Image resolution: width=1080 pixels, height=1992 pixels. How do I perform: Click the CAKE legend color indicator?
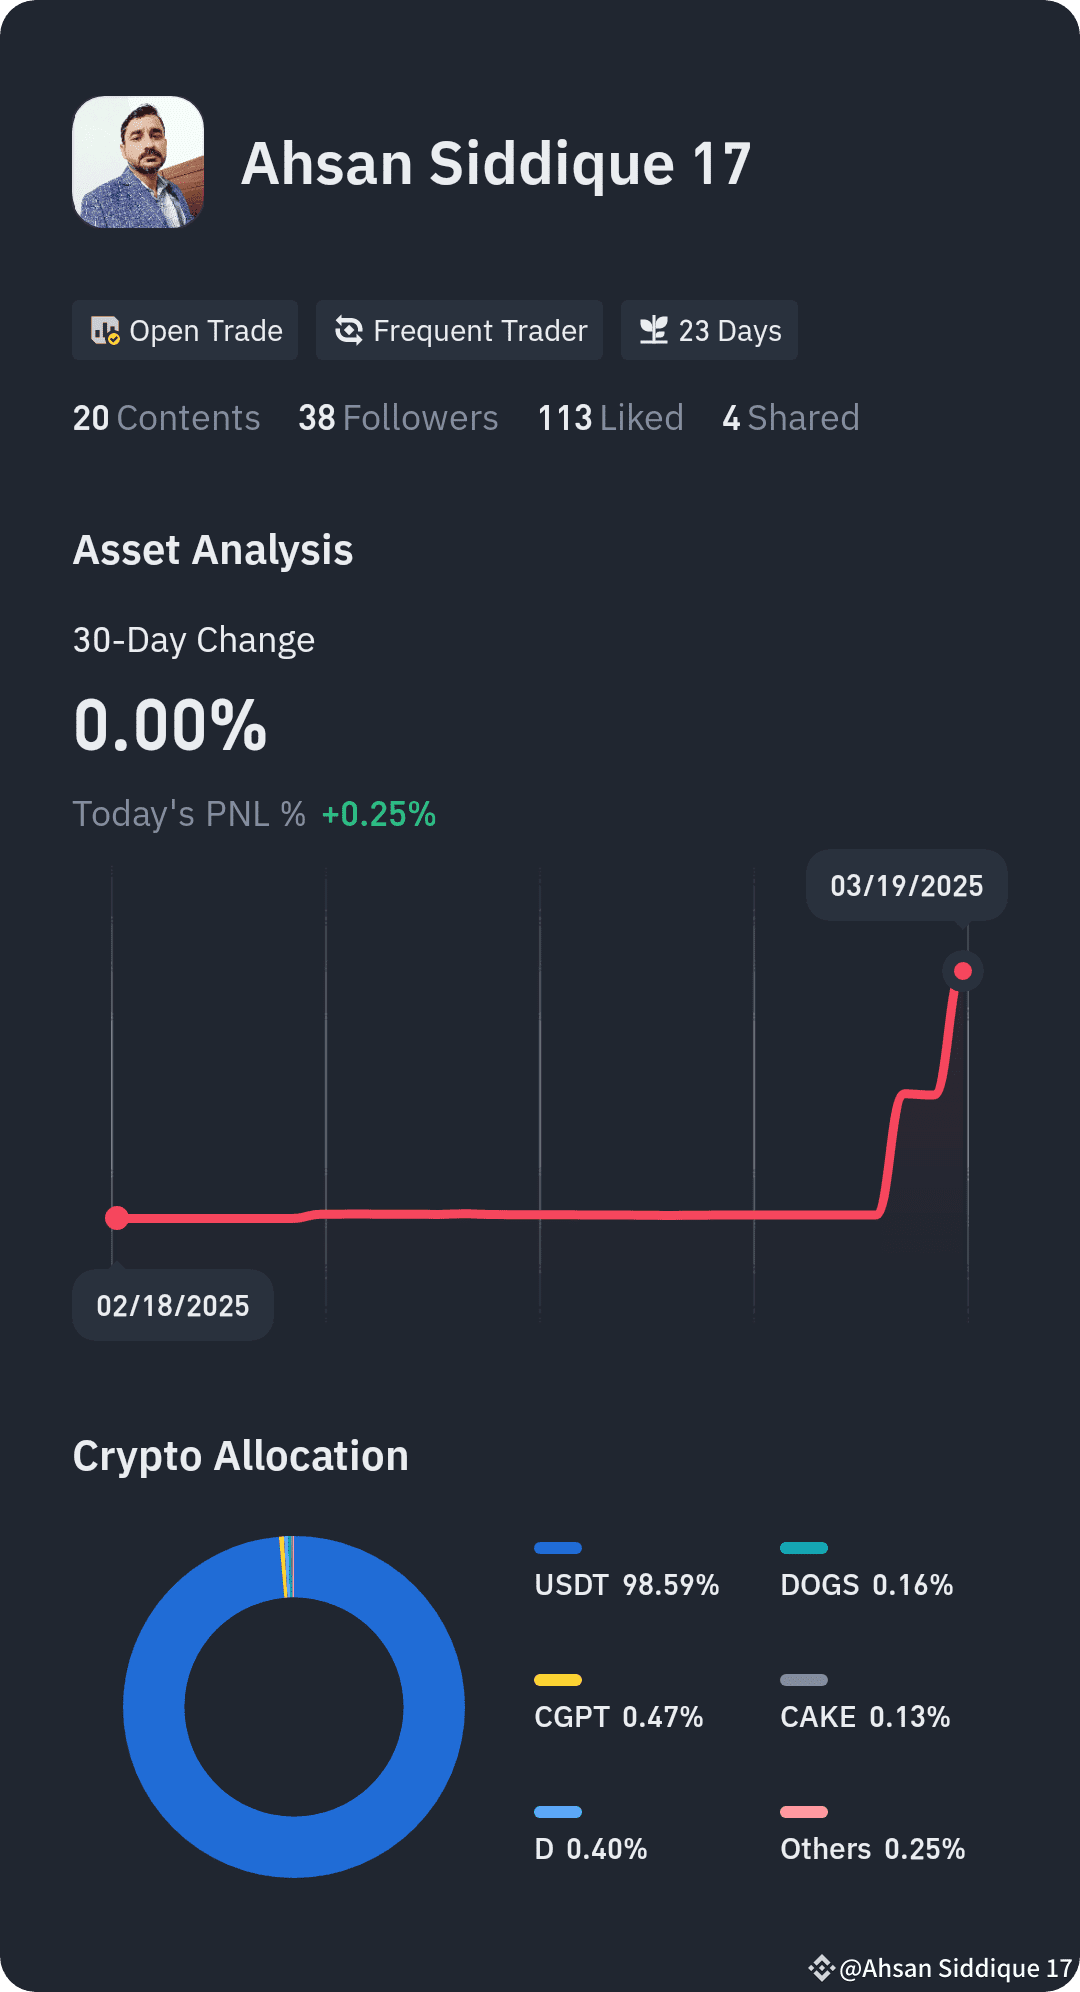(x=803, y=1678)
